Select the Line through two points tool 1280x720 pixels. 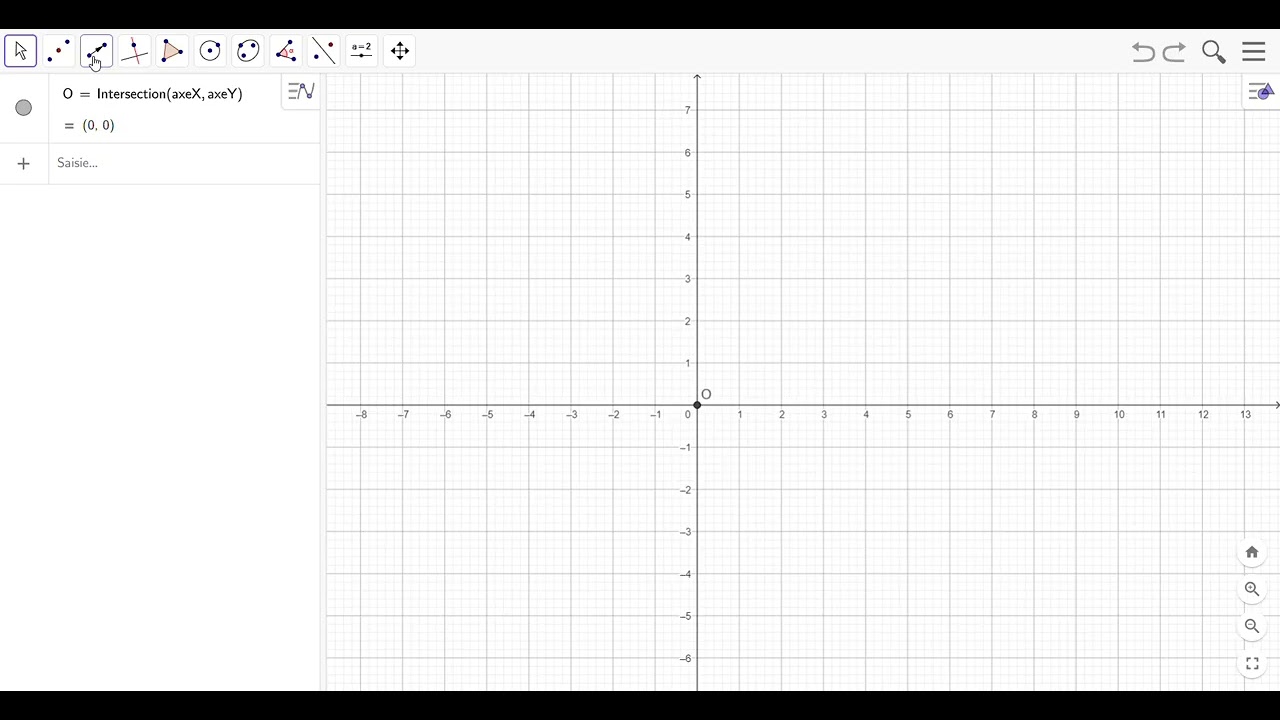[x=96, y=51]
